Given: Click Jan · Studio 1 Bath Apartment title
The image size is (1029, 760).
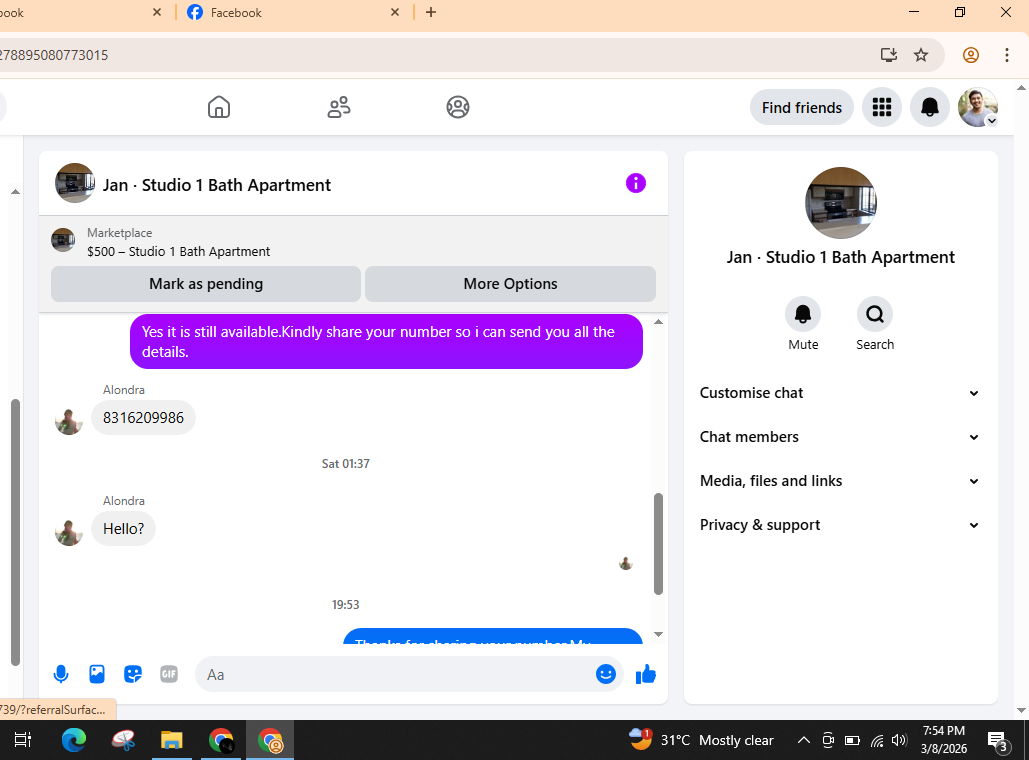Looking at the screenshot, I should tap(217, 185).
